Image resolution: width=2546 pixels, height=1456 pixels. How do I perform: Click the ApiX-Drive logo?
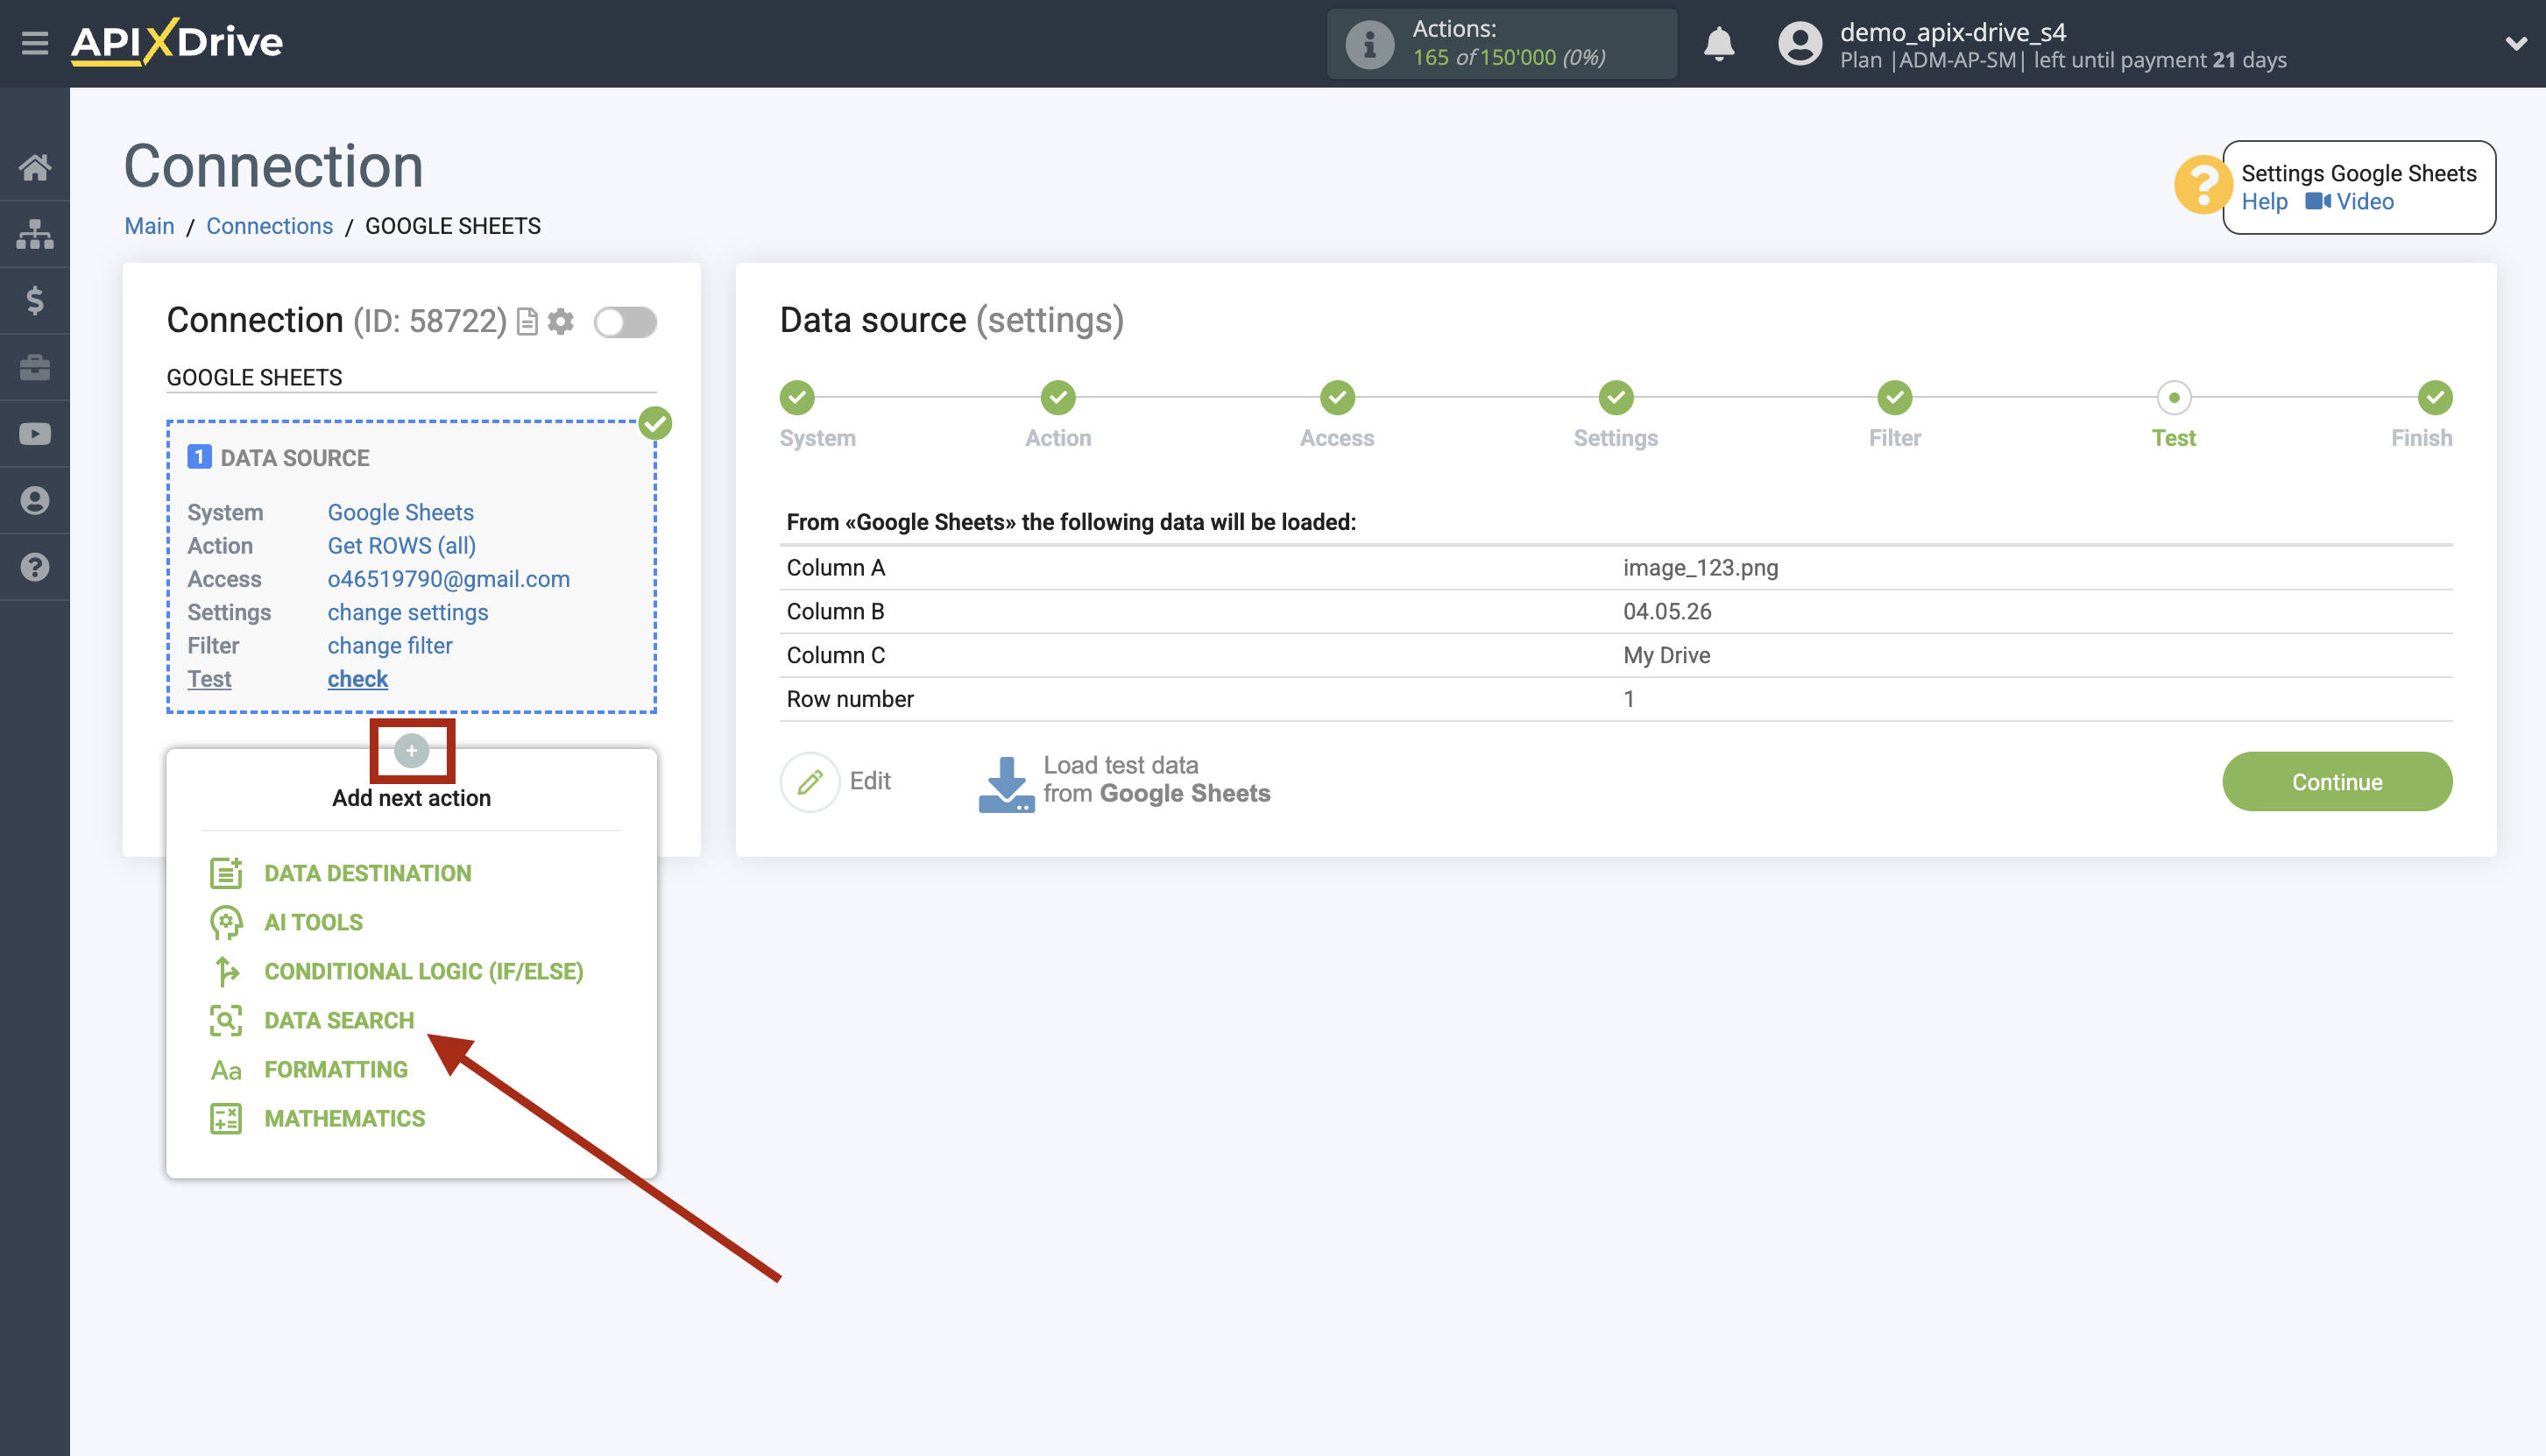[x=177, y=42]
